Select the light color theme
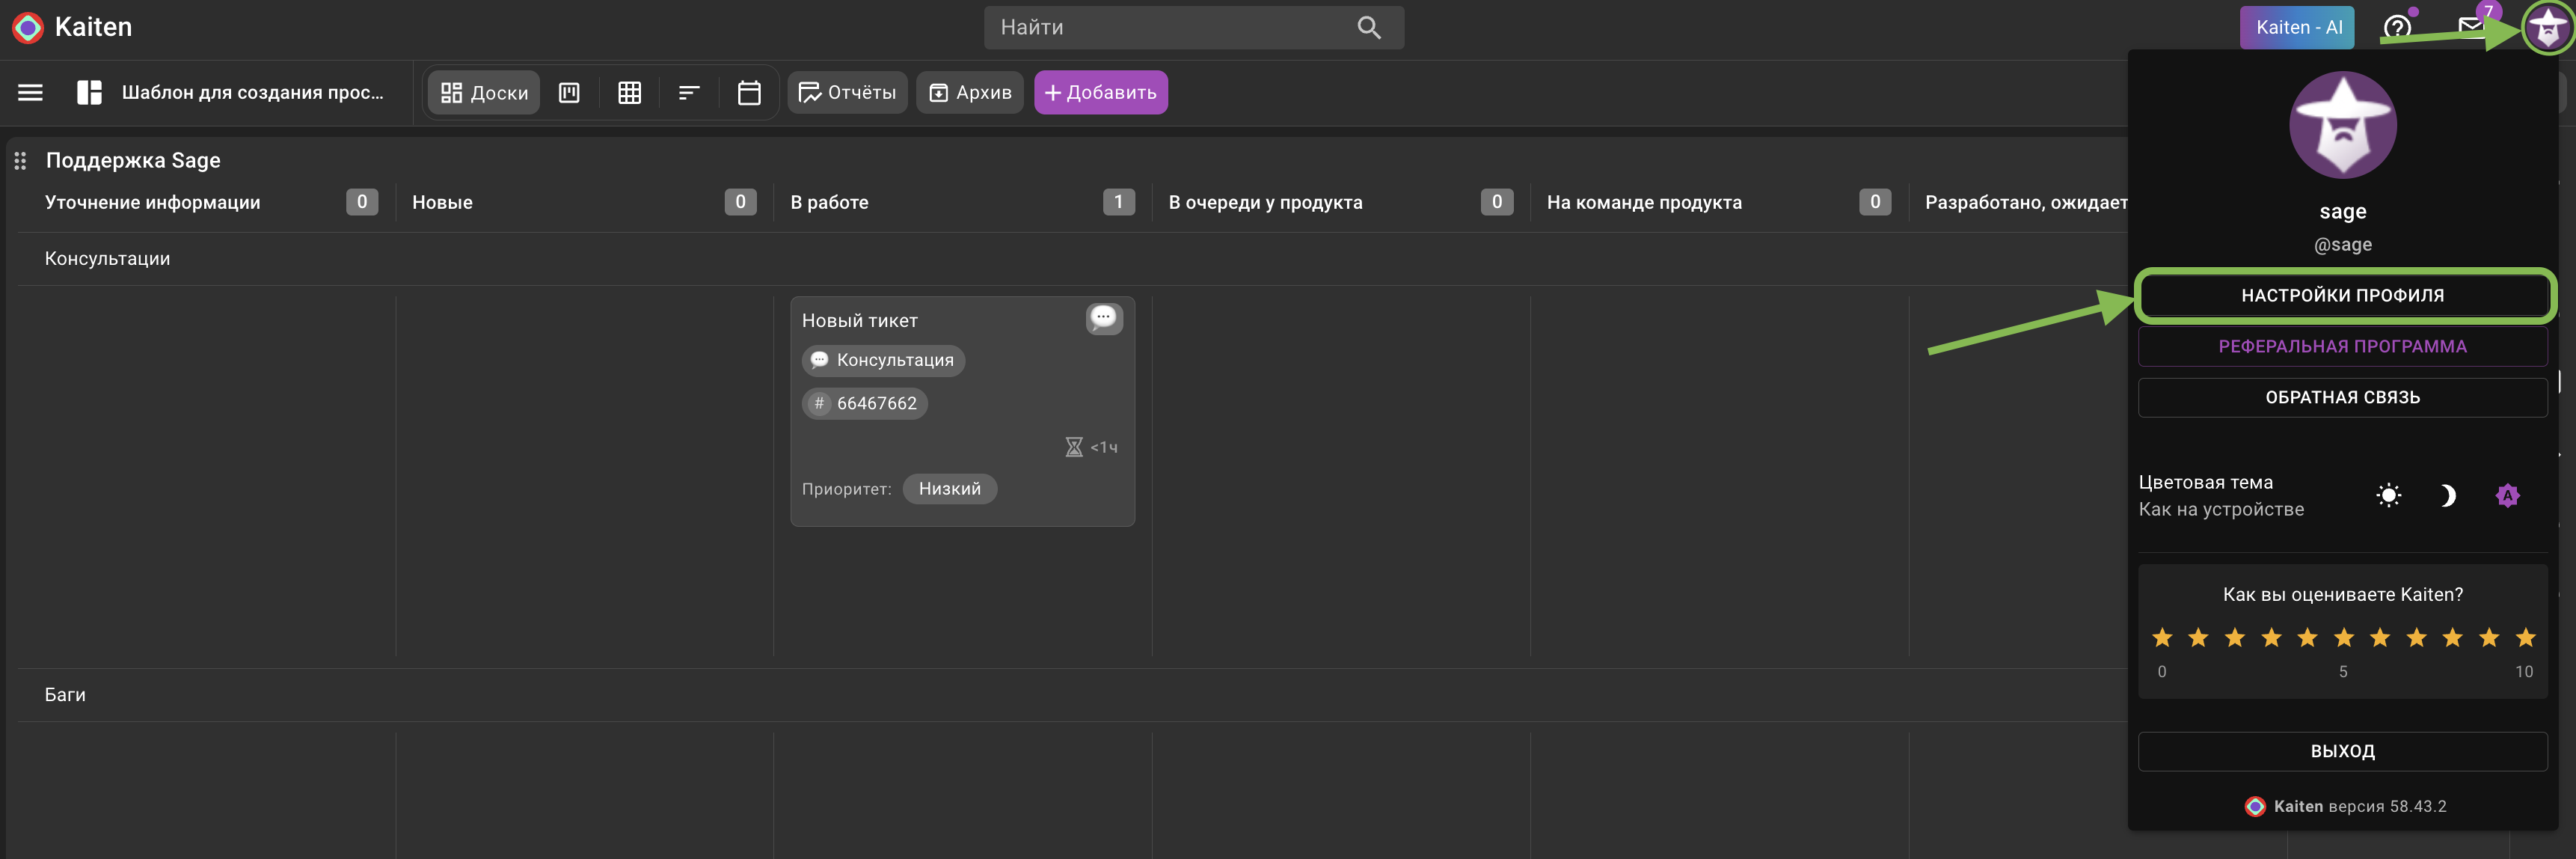Screen dimensions: 2576x859 coord(2388,495)
